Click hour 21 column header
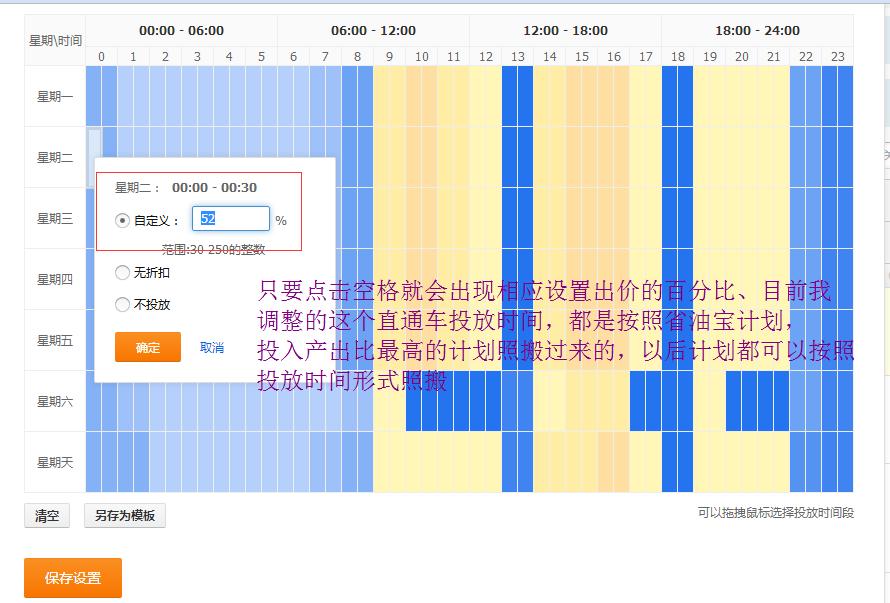The width and height of the screenshot is (890, 603). click(x=774, y=56)
